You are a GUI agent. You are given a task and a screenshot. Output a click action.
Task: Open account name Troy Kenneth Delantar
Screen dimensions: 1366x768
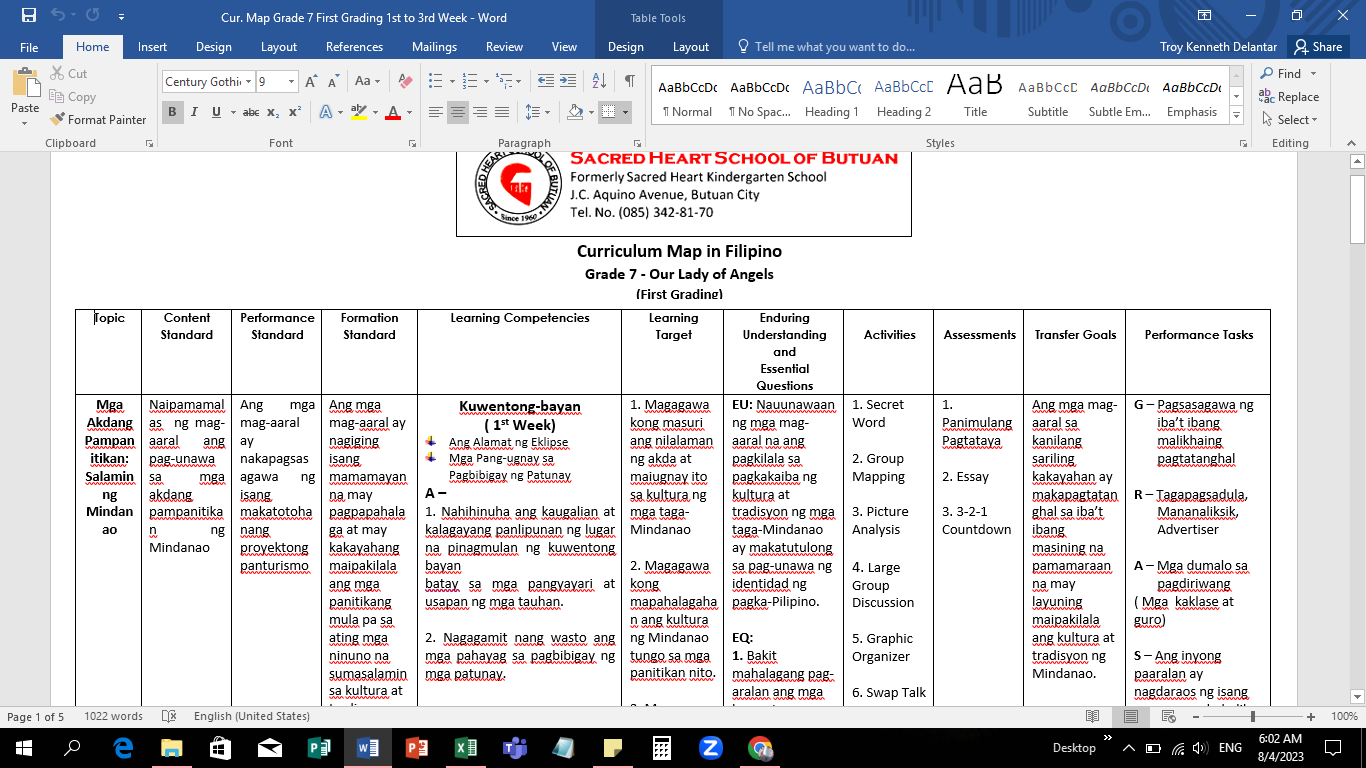pyautogui.click(x=1217, y=47)
